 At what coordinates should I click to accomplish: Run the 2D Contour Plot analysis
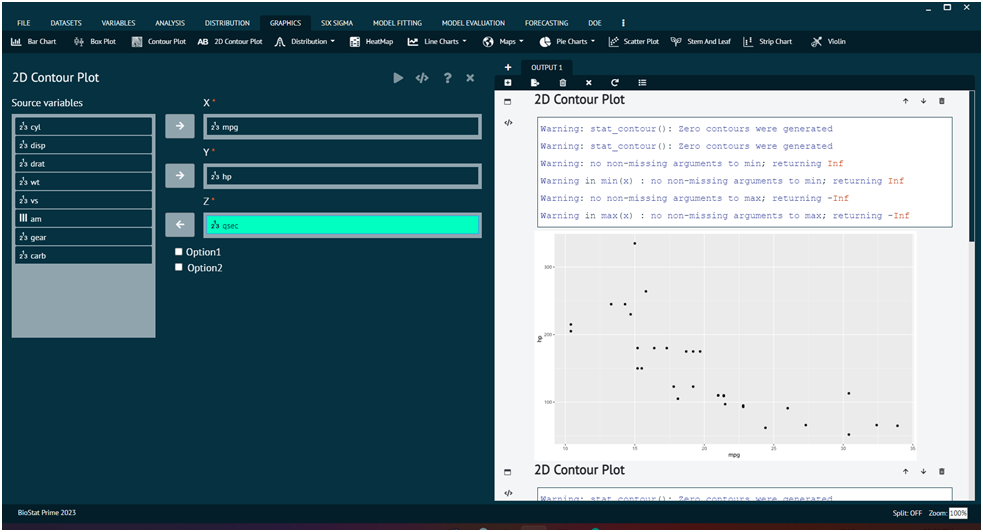398,78
